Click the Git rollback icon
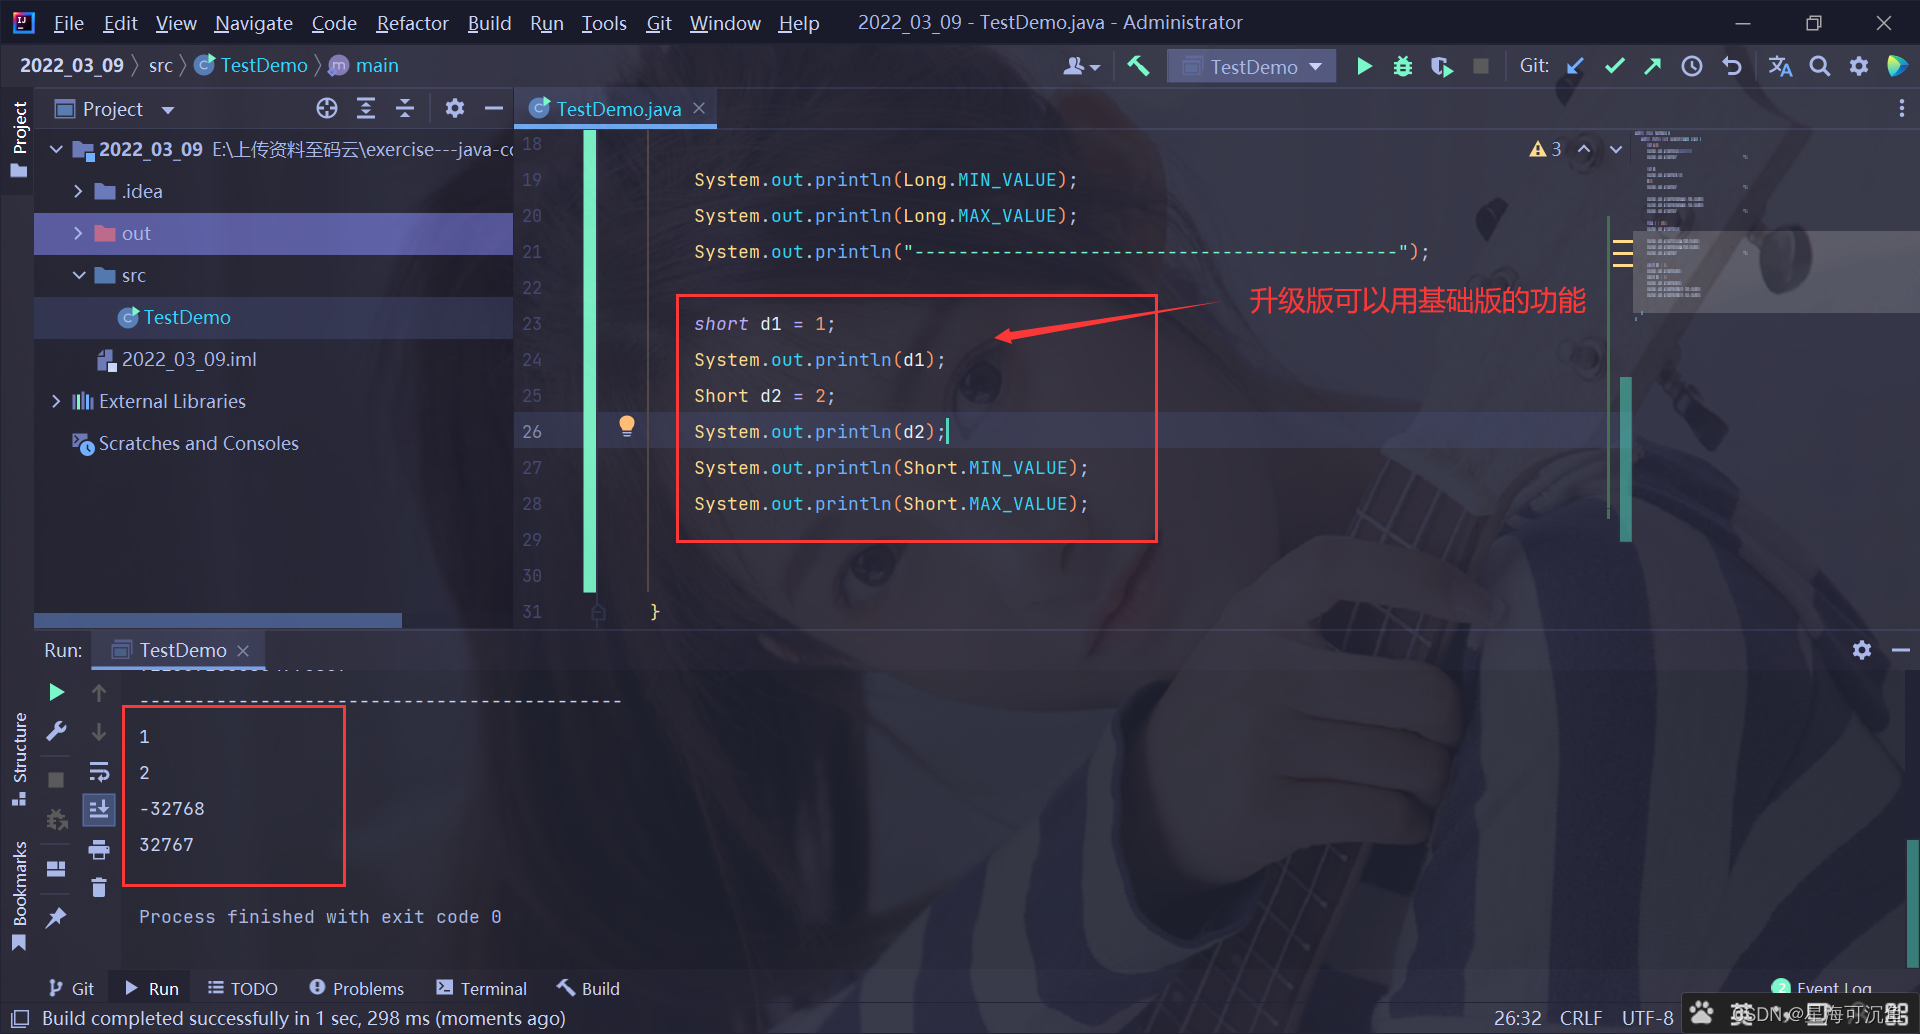 (x=1732, y=66)
